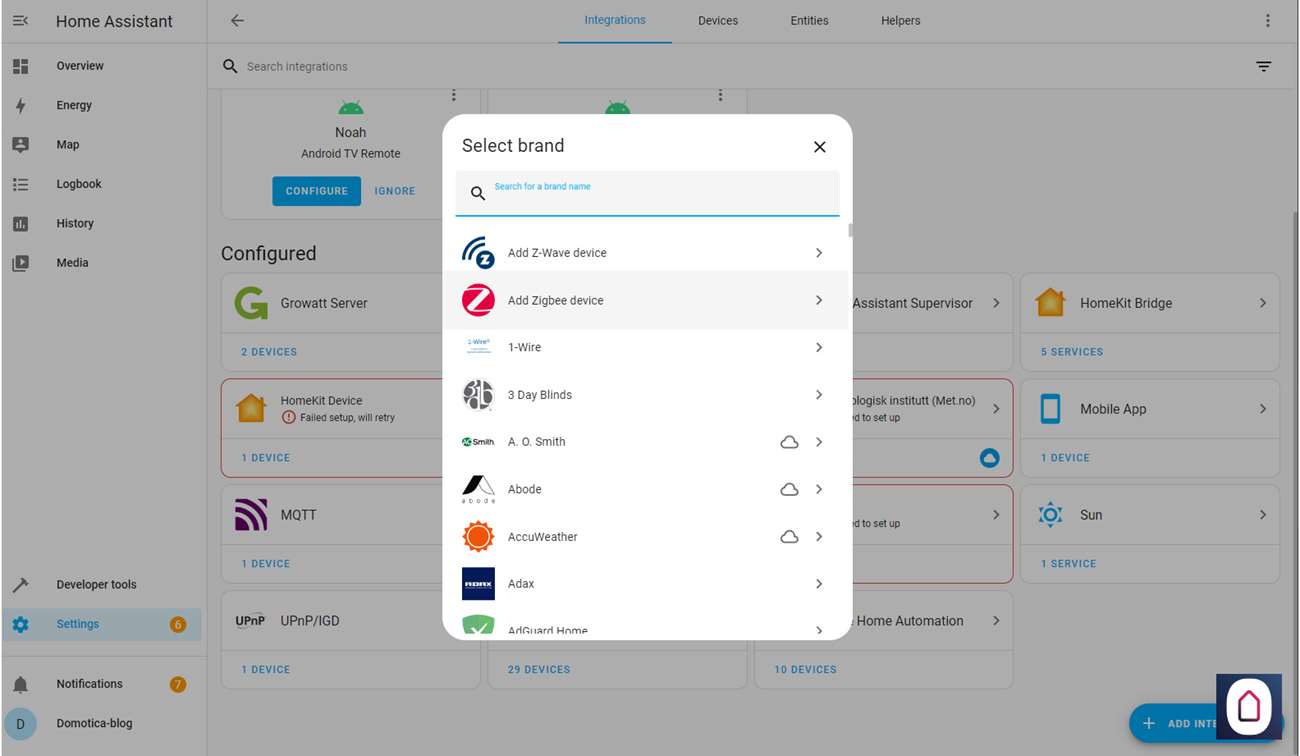Switch to the Helpers tab
This screenshot has height=756, width=1300.
pos(901,21)
